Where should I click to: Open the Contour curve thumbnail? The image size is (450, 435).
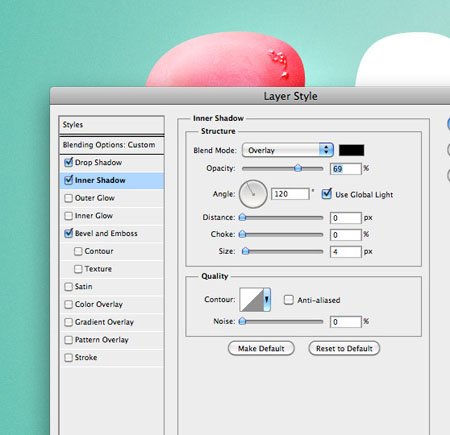[252, 300]
